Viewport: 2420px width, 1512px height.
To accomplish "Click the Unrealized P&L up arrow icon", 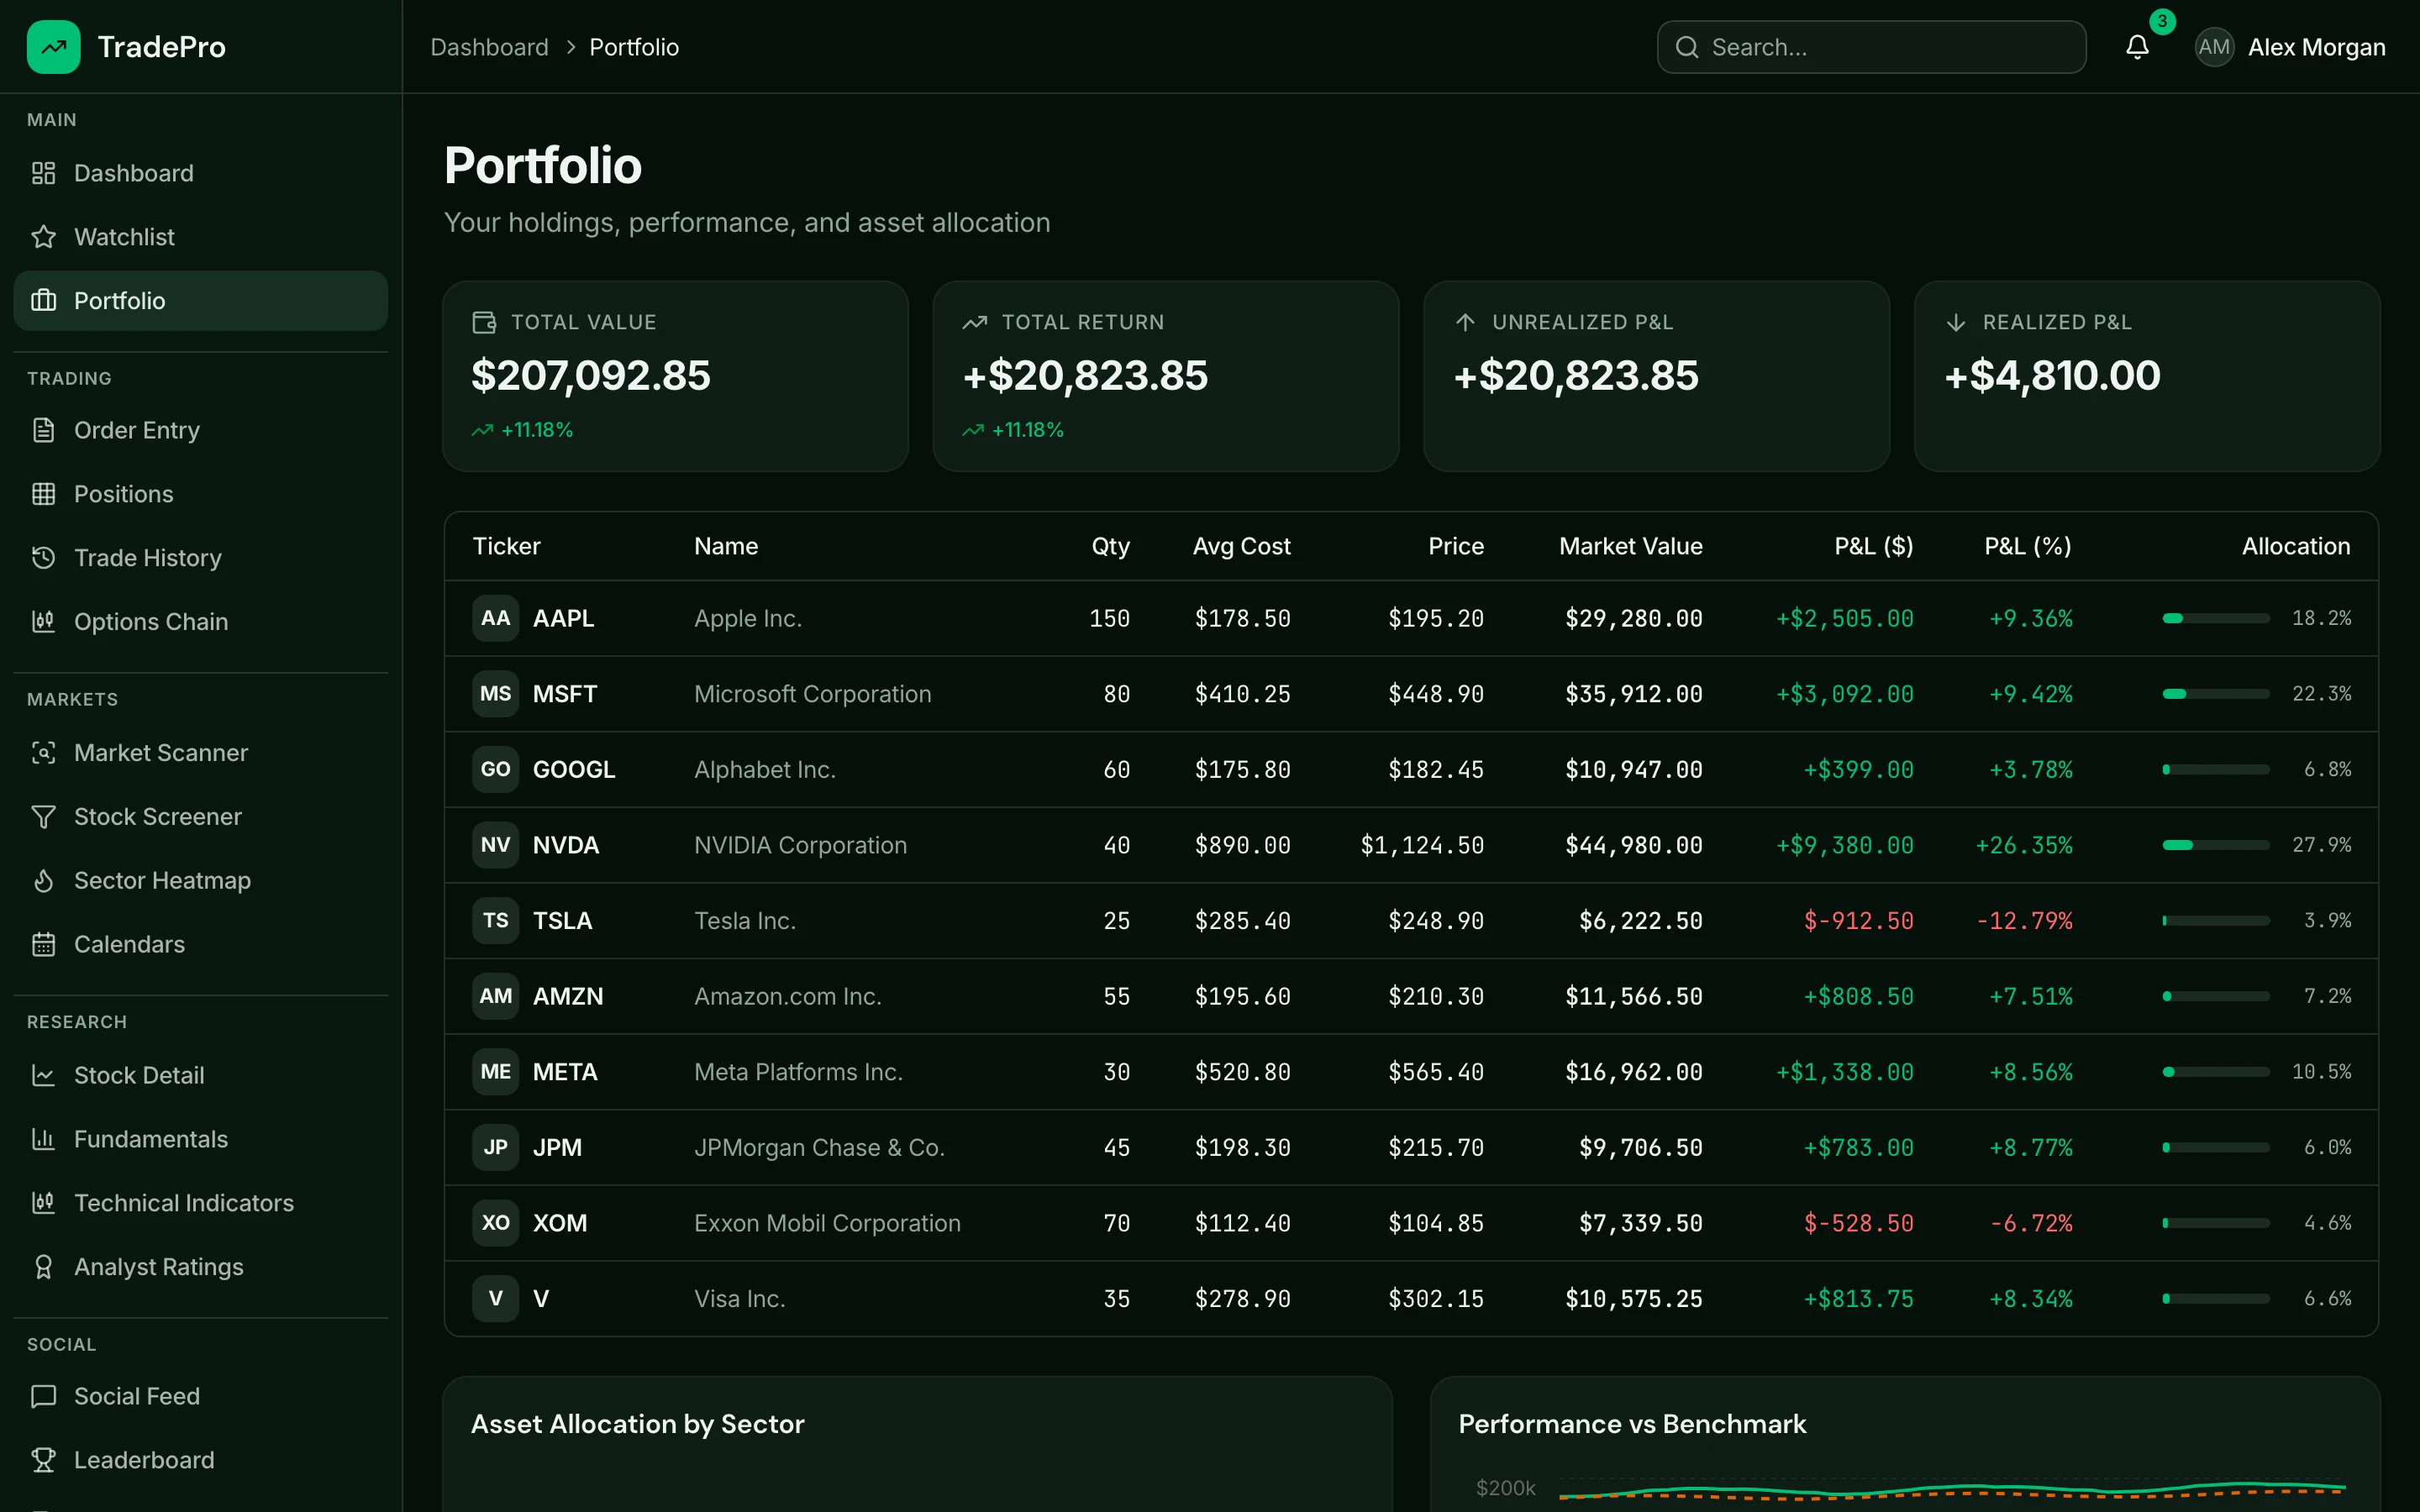I will point(1465,322).
